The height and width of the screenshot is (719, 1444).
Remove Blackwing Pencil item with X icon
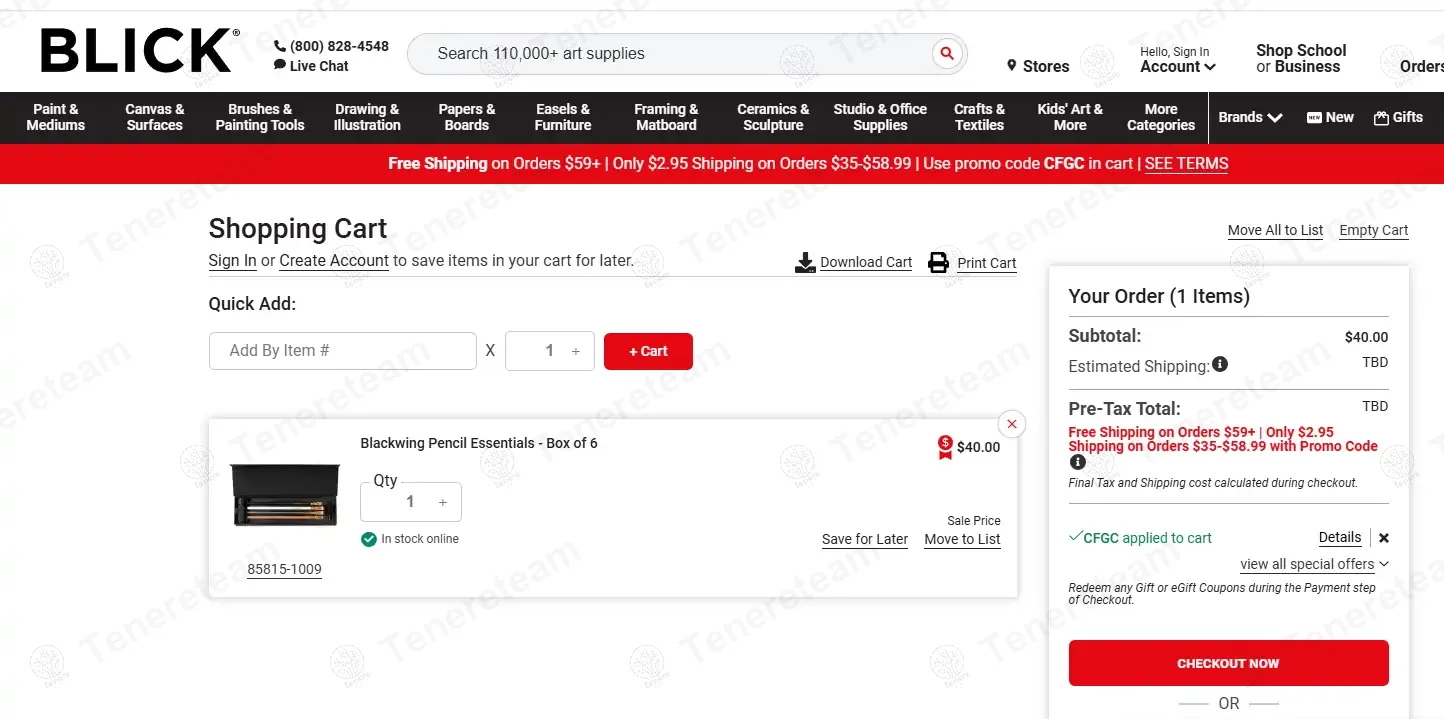[x=1011, y=424]
